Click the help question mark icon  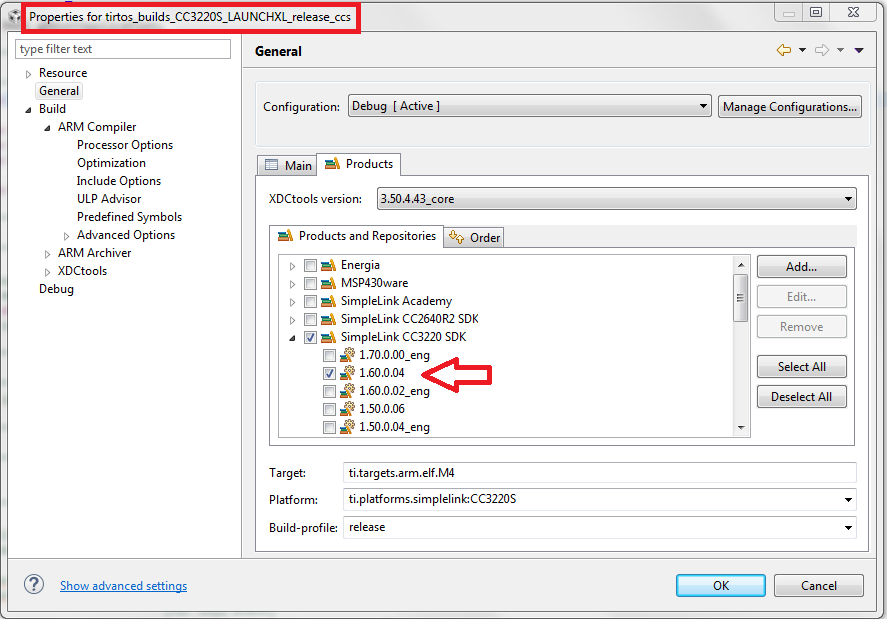[x=34, y=584]
